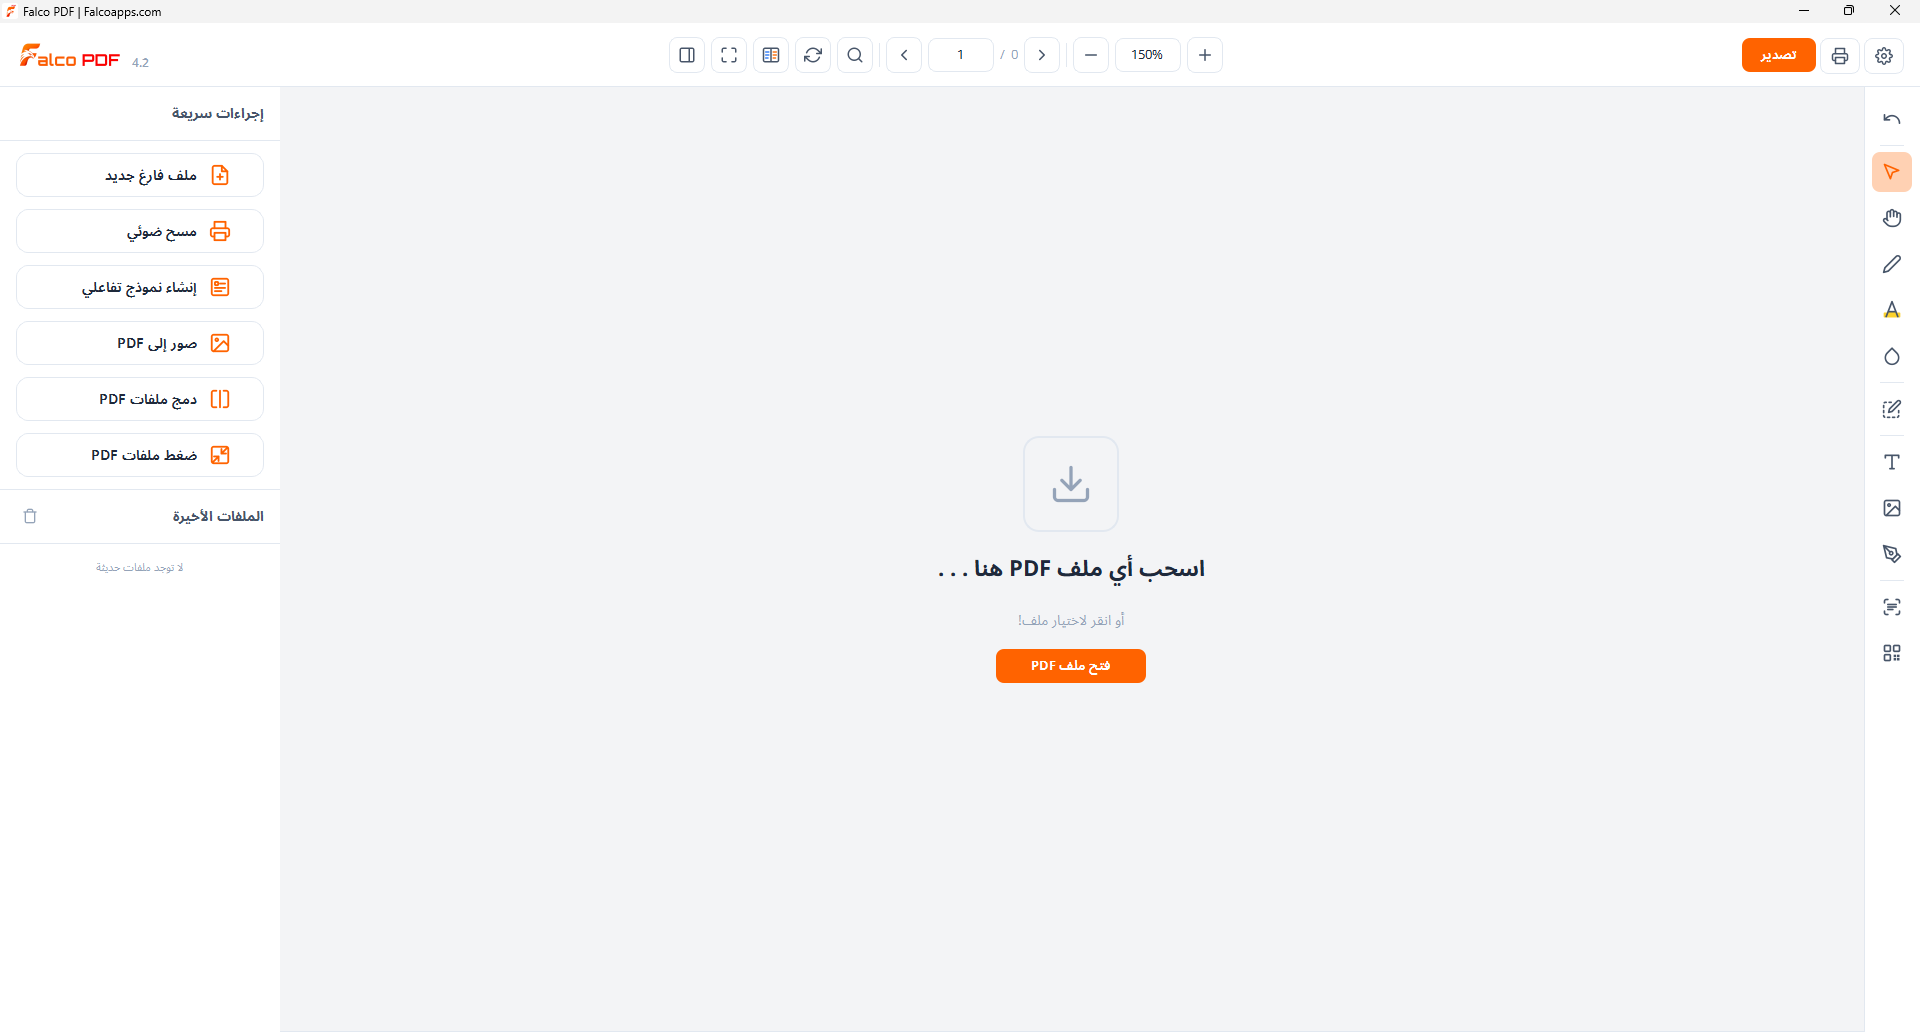Select the hand pan tool

1892,218
